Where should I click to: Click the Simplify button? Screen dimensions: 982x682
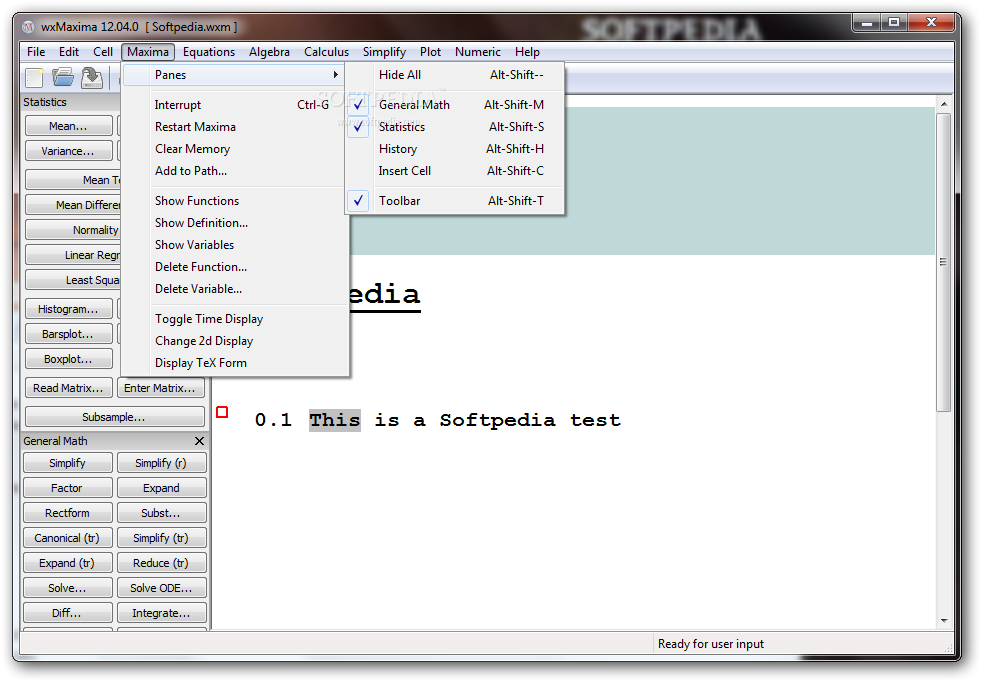point(68,463)
